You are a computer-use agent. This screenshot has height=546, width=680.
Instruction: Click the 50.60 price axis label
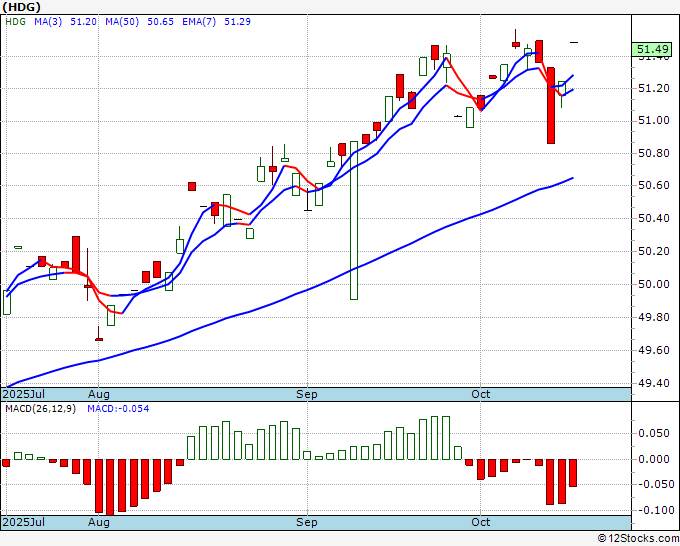(x=654, y=186)
